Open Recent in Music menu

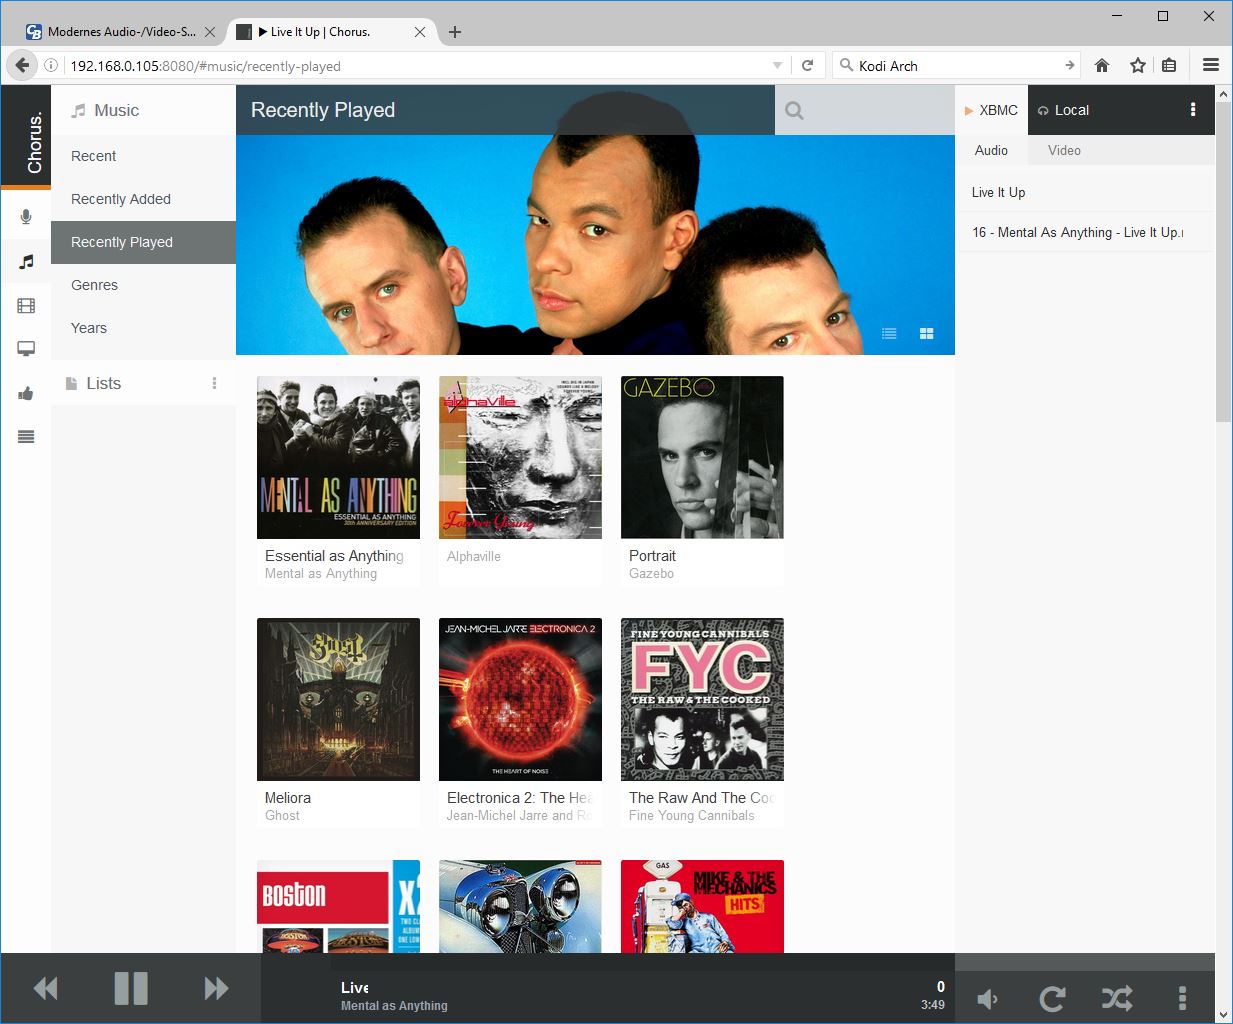(x=143, y=156)
